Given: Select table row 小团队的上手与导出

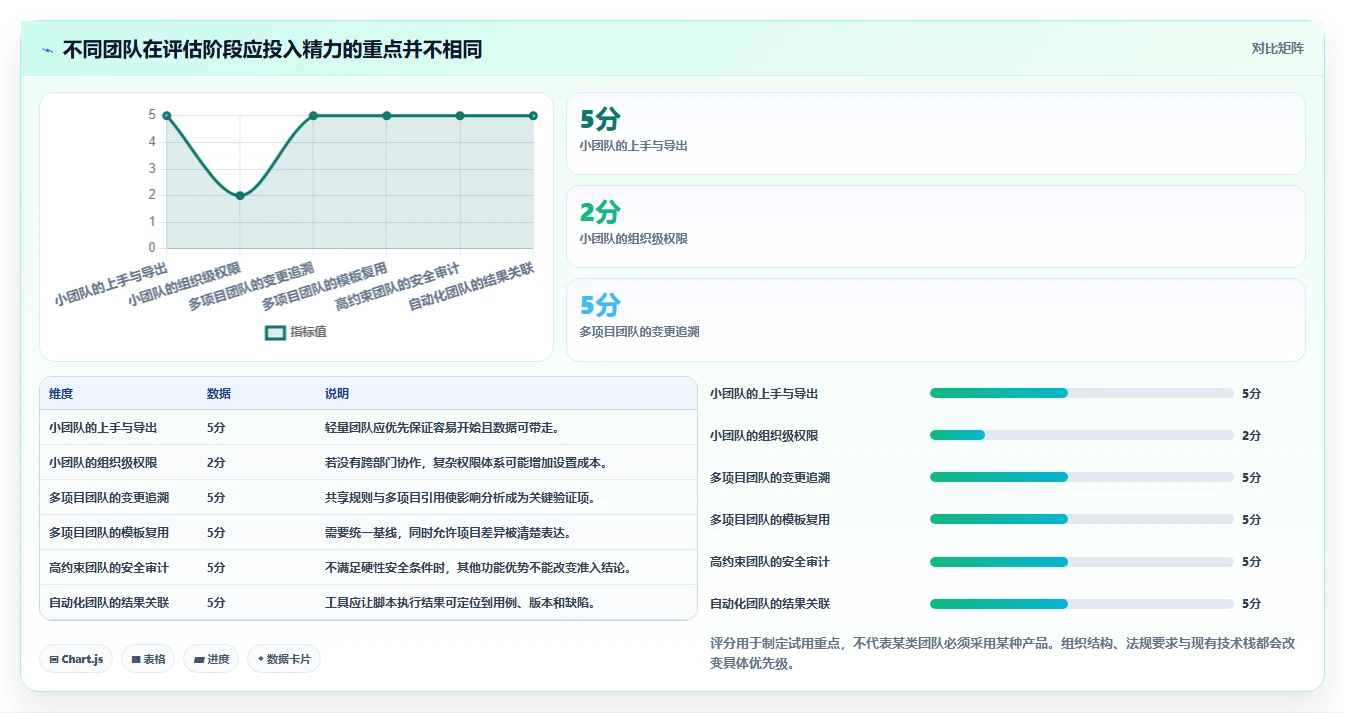Looking at the screenshot, I should (368, 428).
